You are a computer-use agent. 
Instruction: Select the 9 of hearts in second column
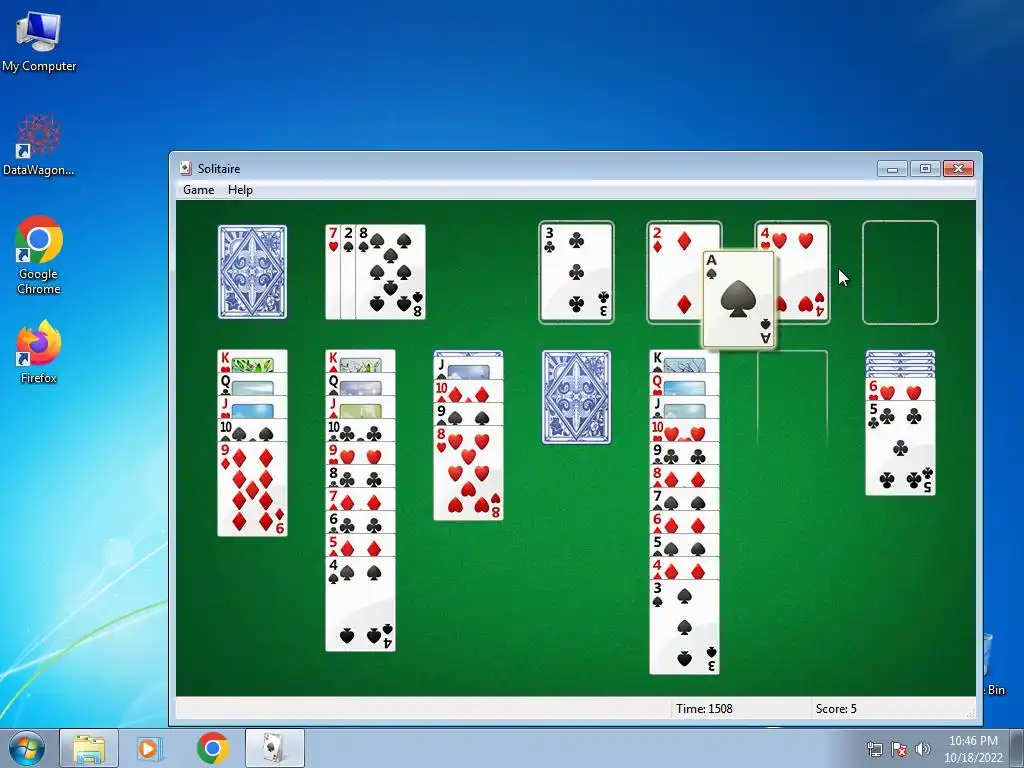tap(360, 453)
